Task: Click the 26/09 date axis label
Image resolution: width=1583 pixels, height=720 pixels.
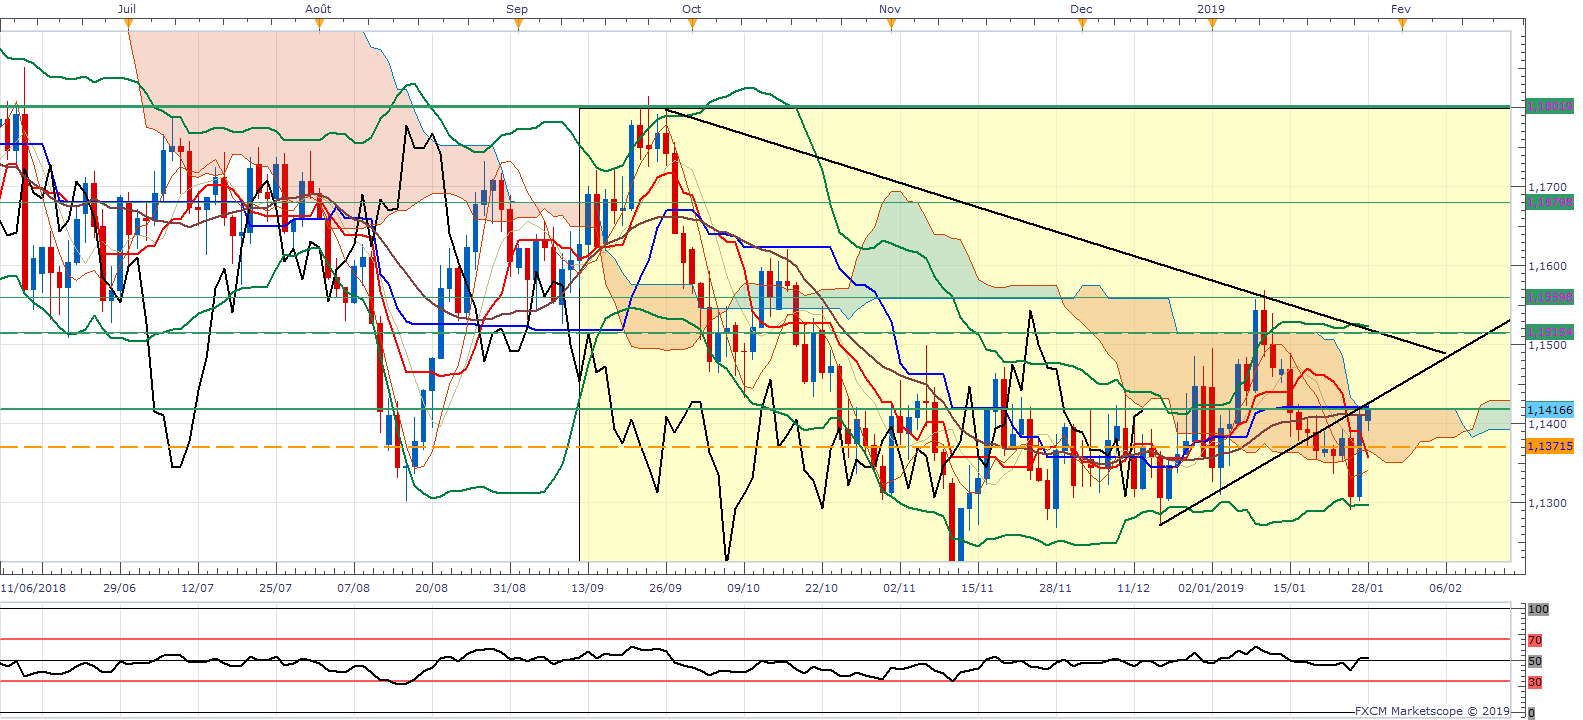Action: [x=665, y=588]
